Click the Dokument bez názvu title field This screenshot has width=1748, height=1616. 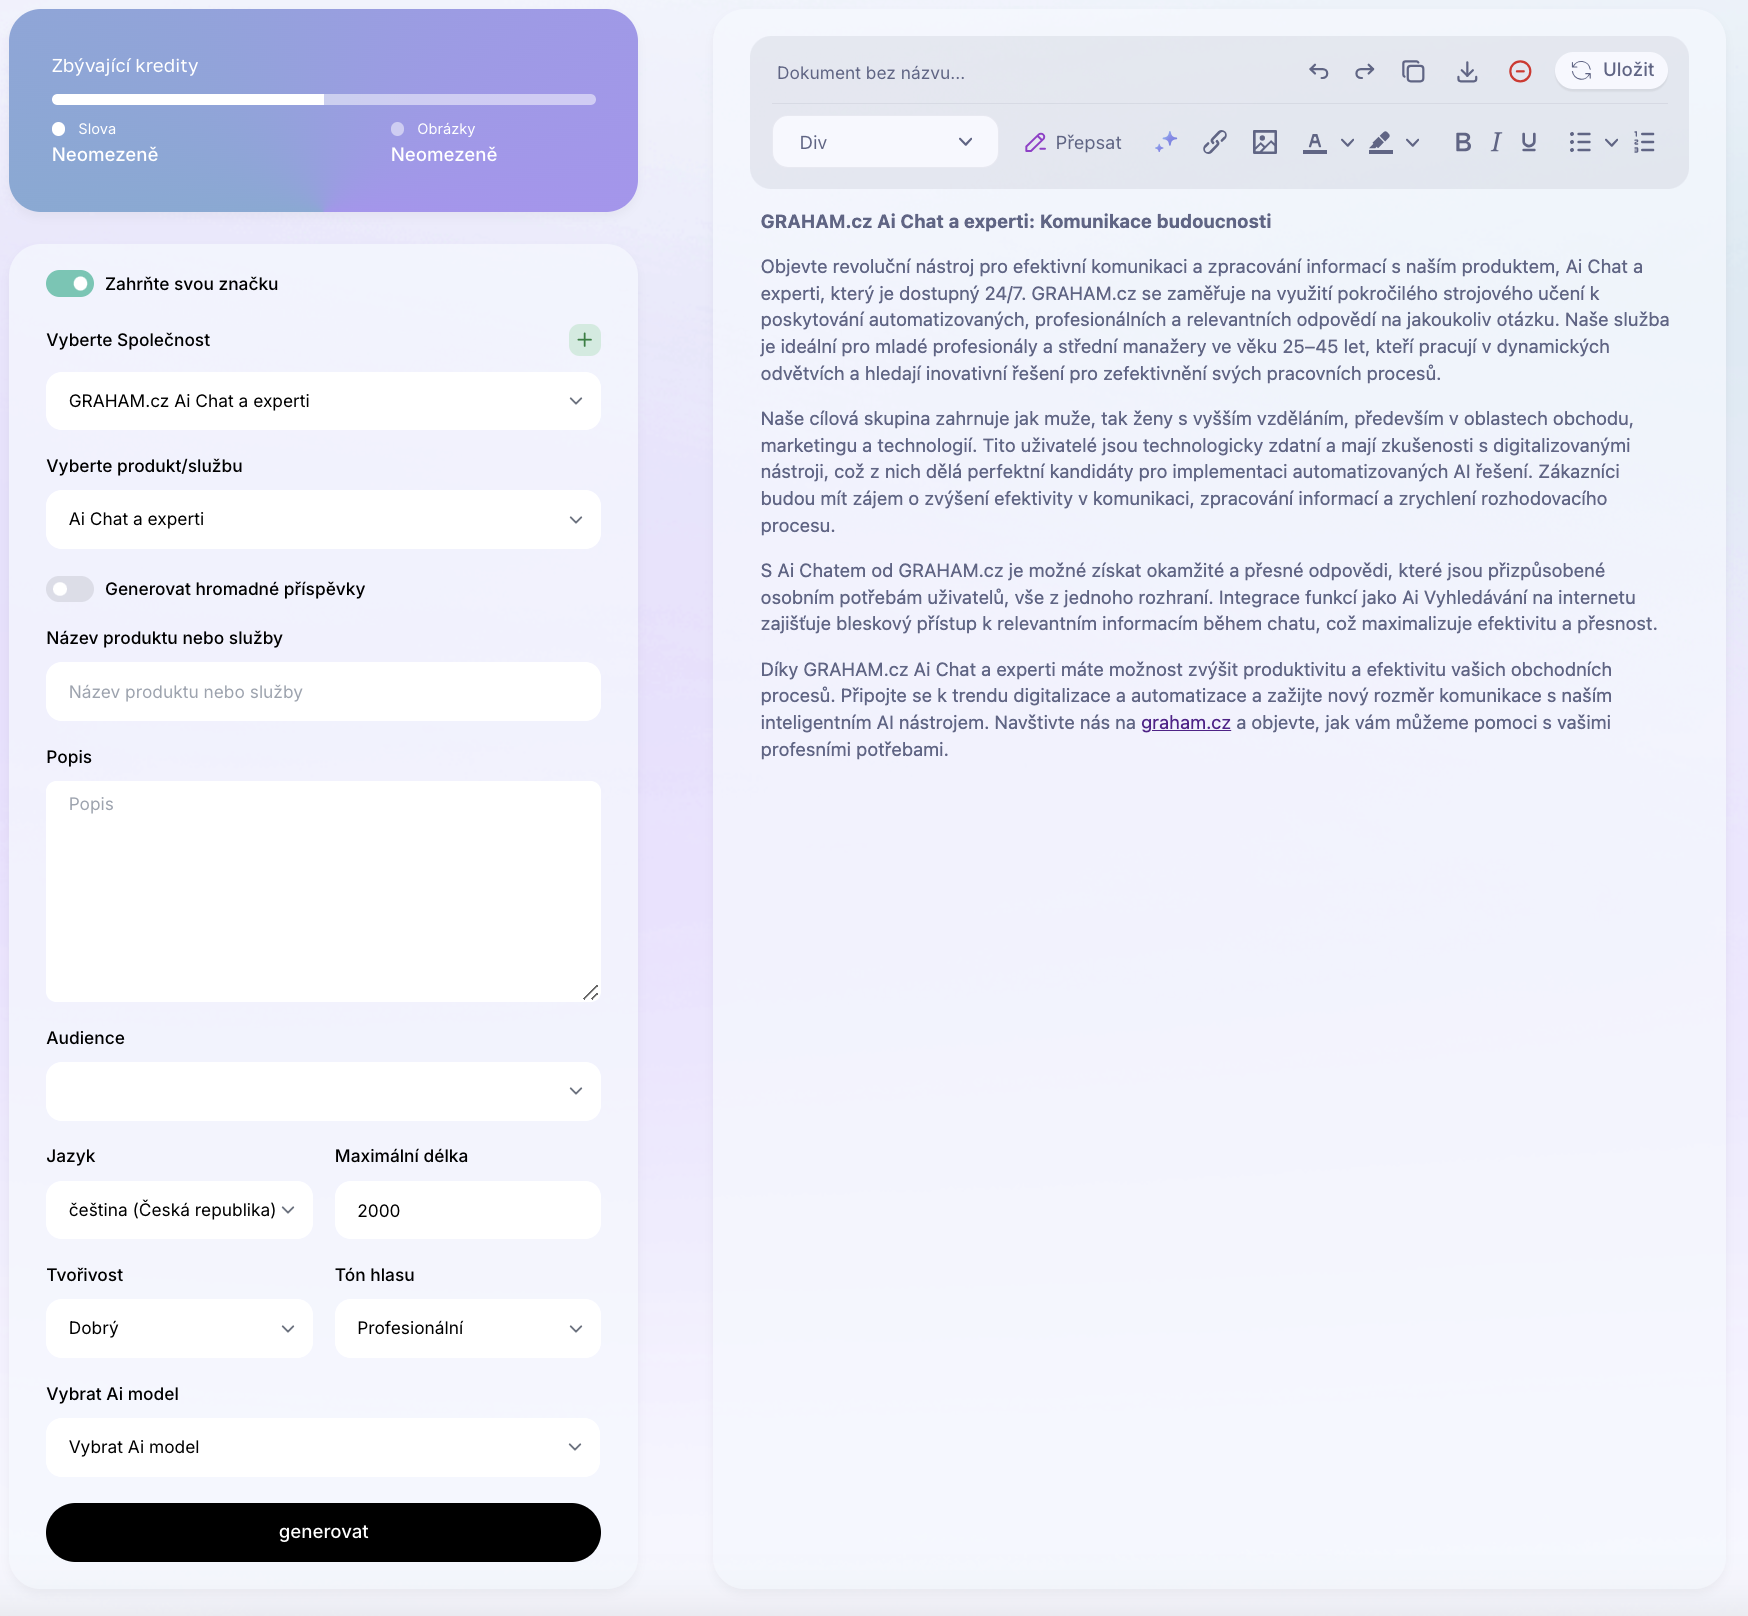point(870,73)
